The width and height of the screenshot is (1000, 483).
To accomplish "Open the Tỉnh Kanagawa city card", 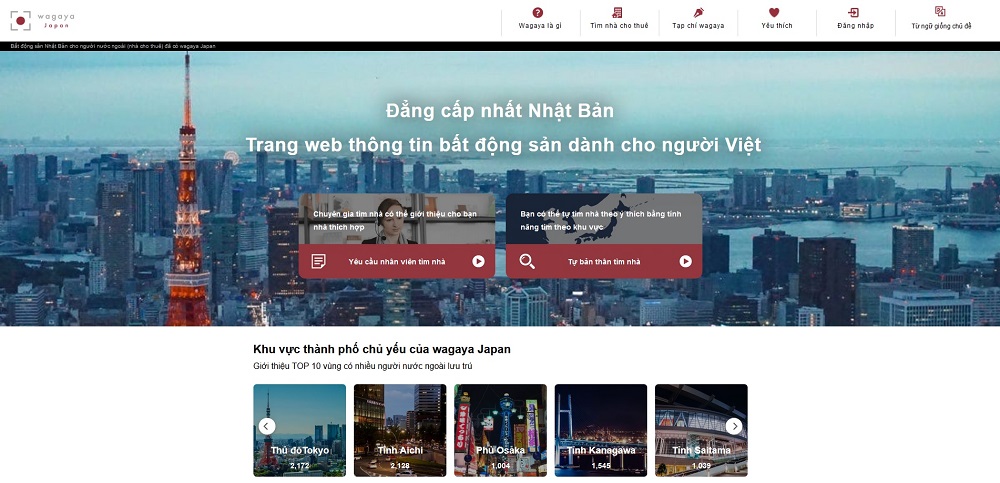I will [601, 430].
